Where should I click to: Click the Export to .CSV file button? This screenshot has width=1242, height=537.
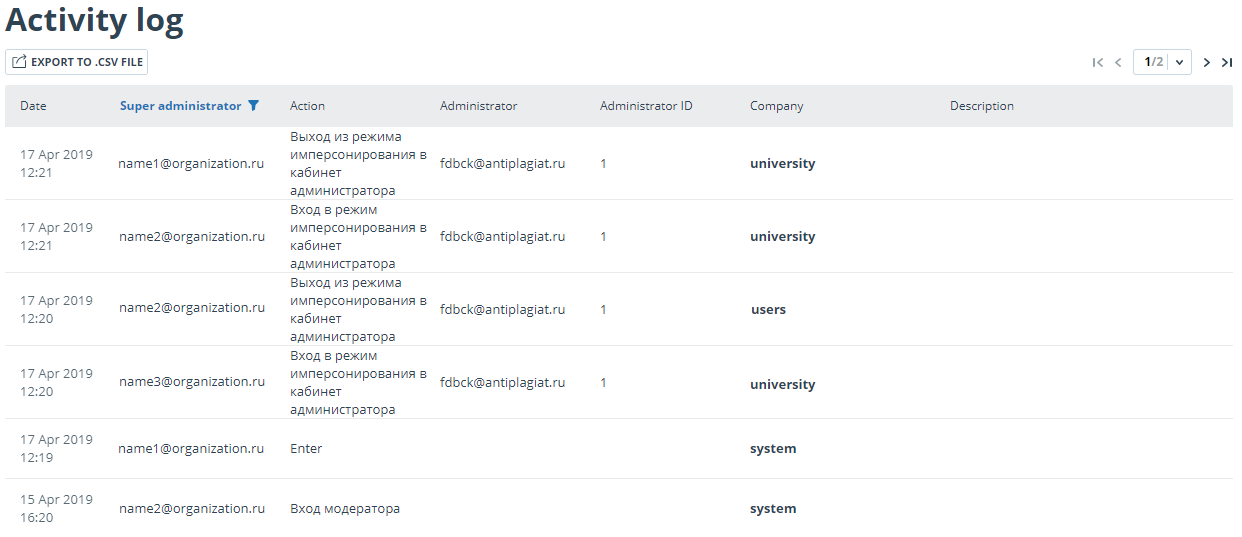coord(77,62)
